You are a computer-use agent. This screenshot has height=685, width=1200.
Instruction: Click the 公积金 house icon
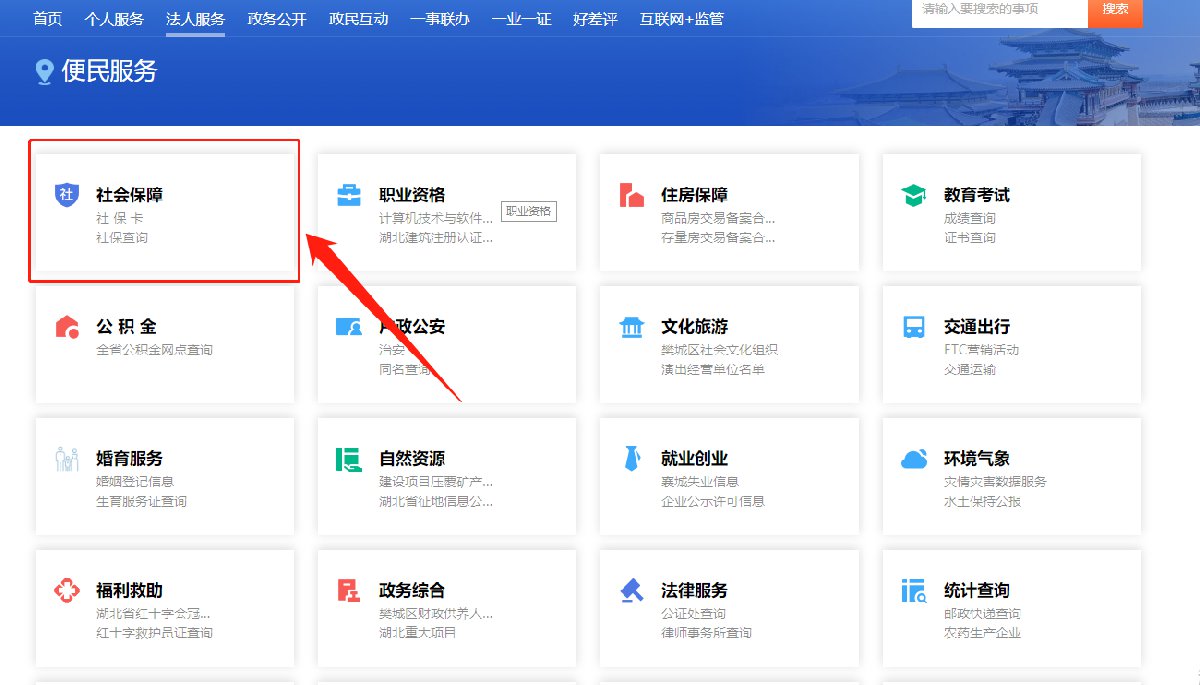click(x=66, y=327)
